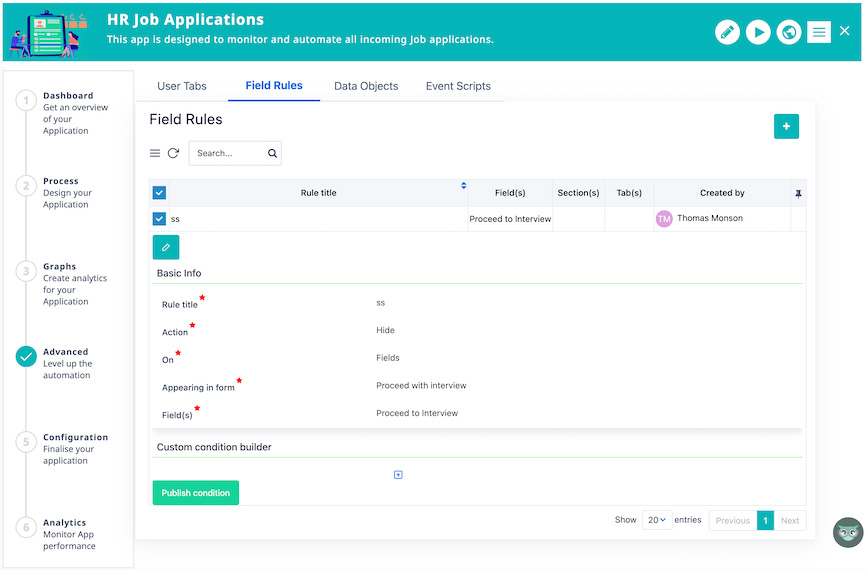The height and width of the screenshot is (570, 866).
Task: Click step circle number 3
Action: [26, 271]
